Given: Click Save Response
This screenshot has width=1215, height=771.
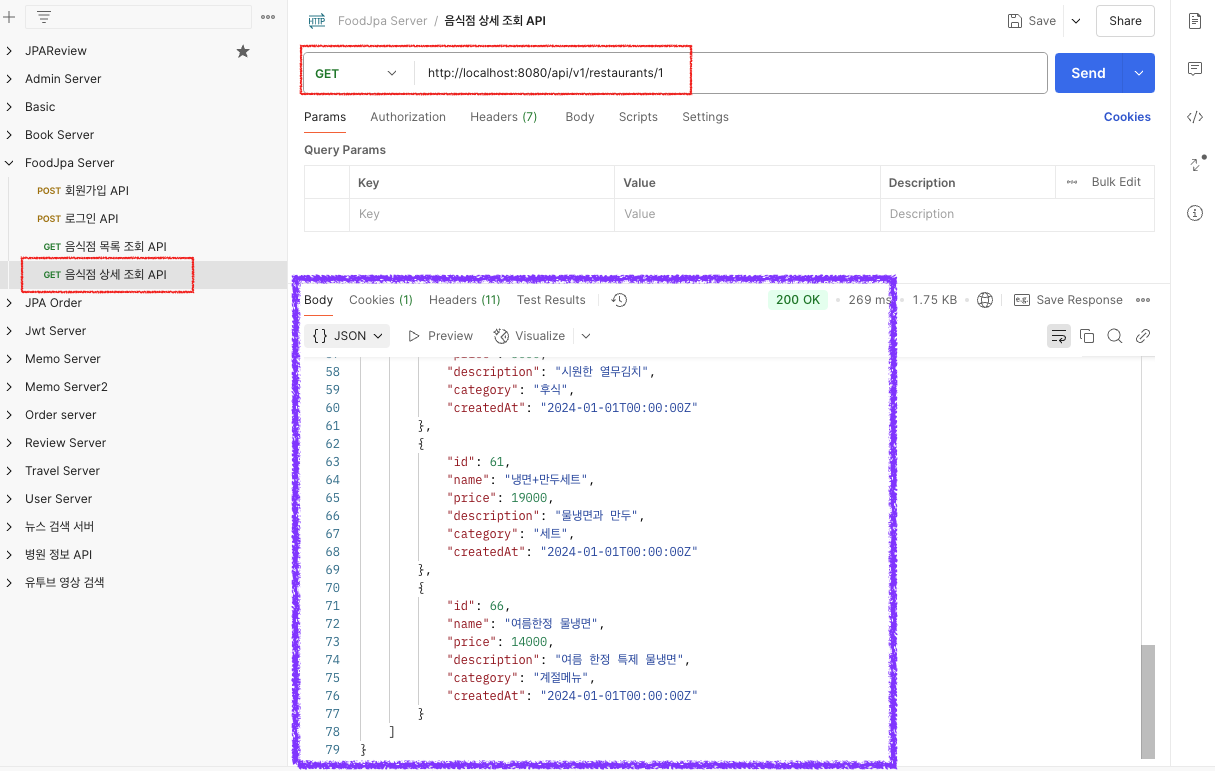Looking at the screenshot, I should point(1069,300).
